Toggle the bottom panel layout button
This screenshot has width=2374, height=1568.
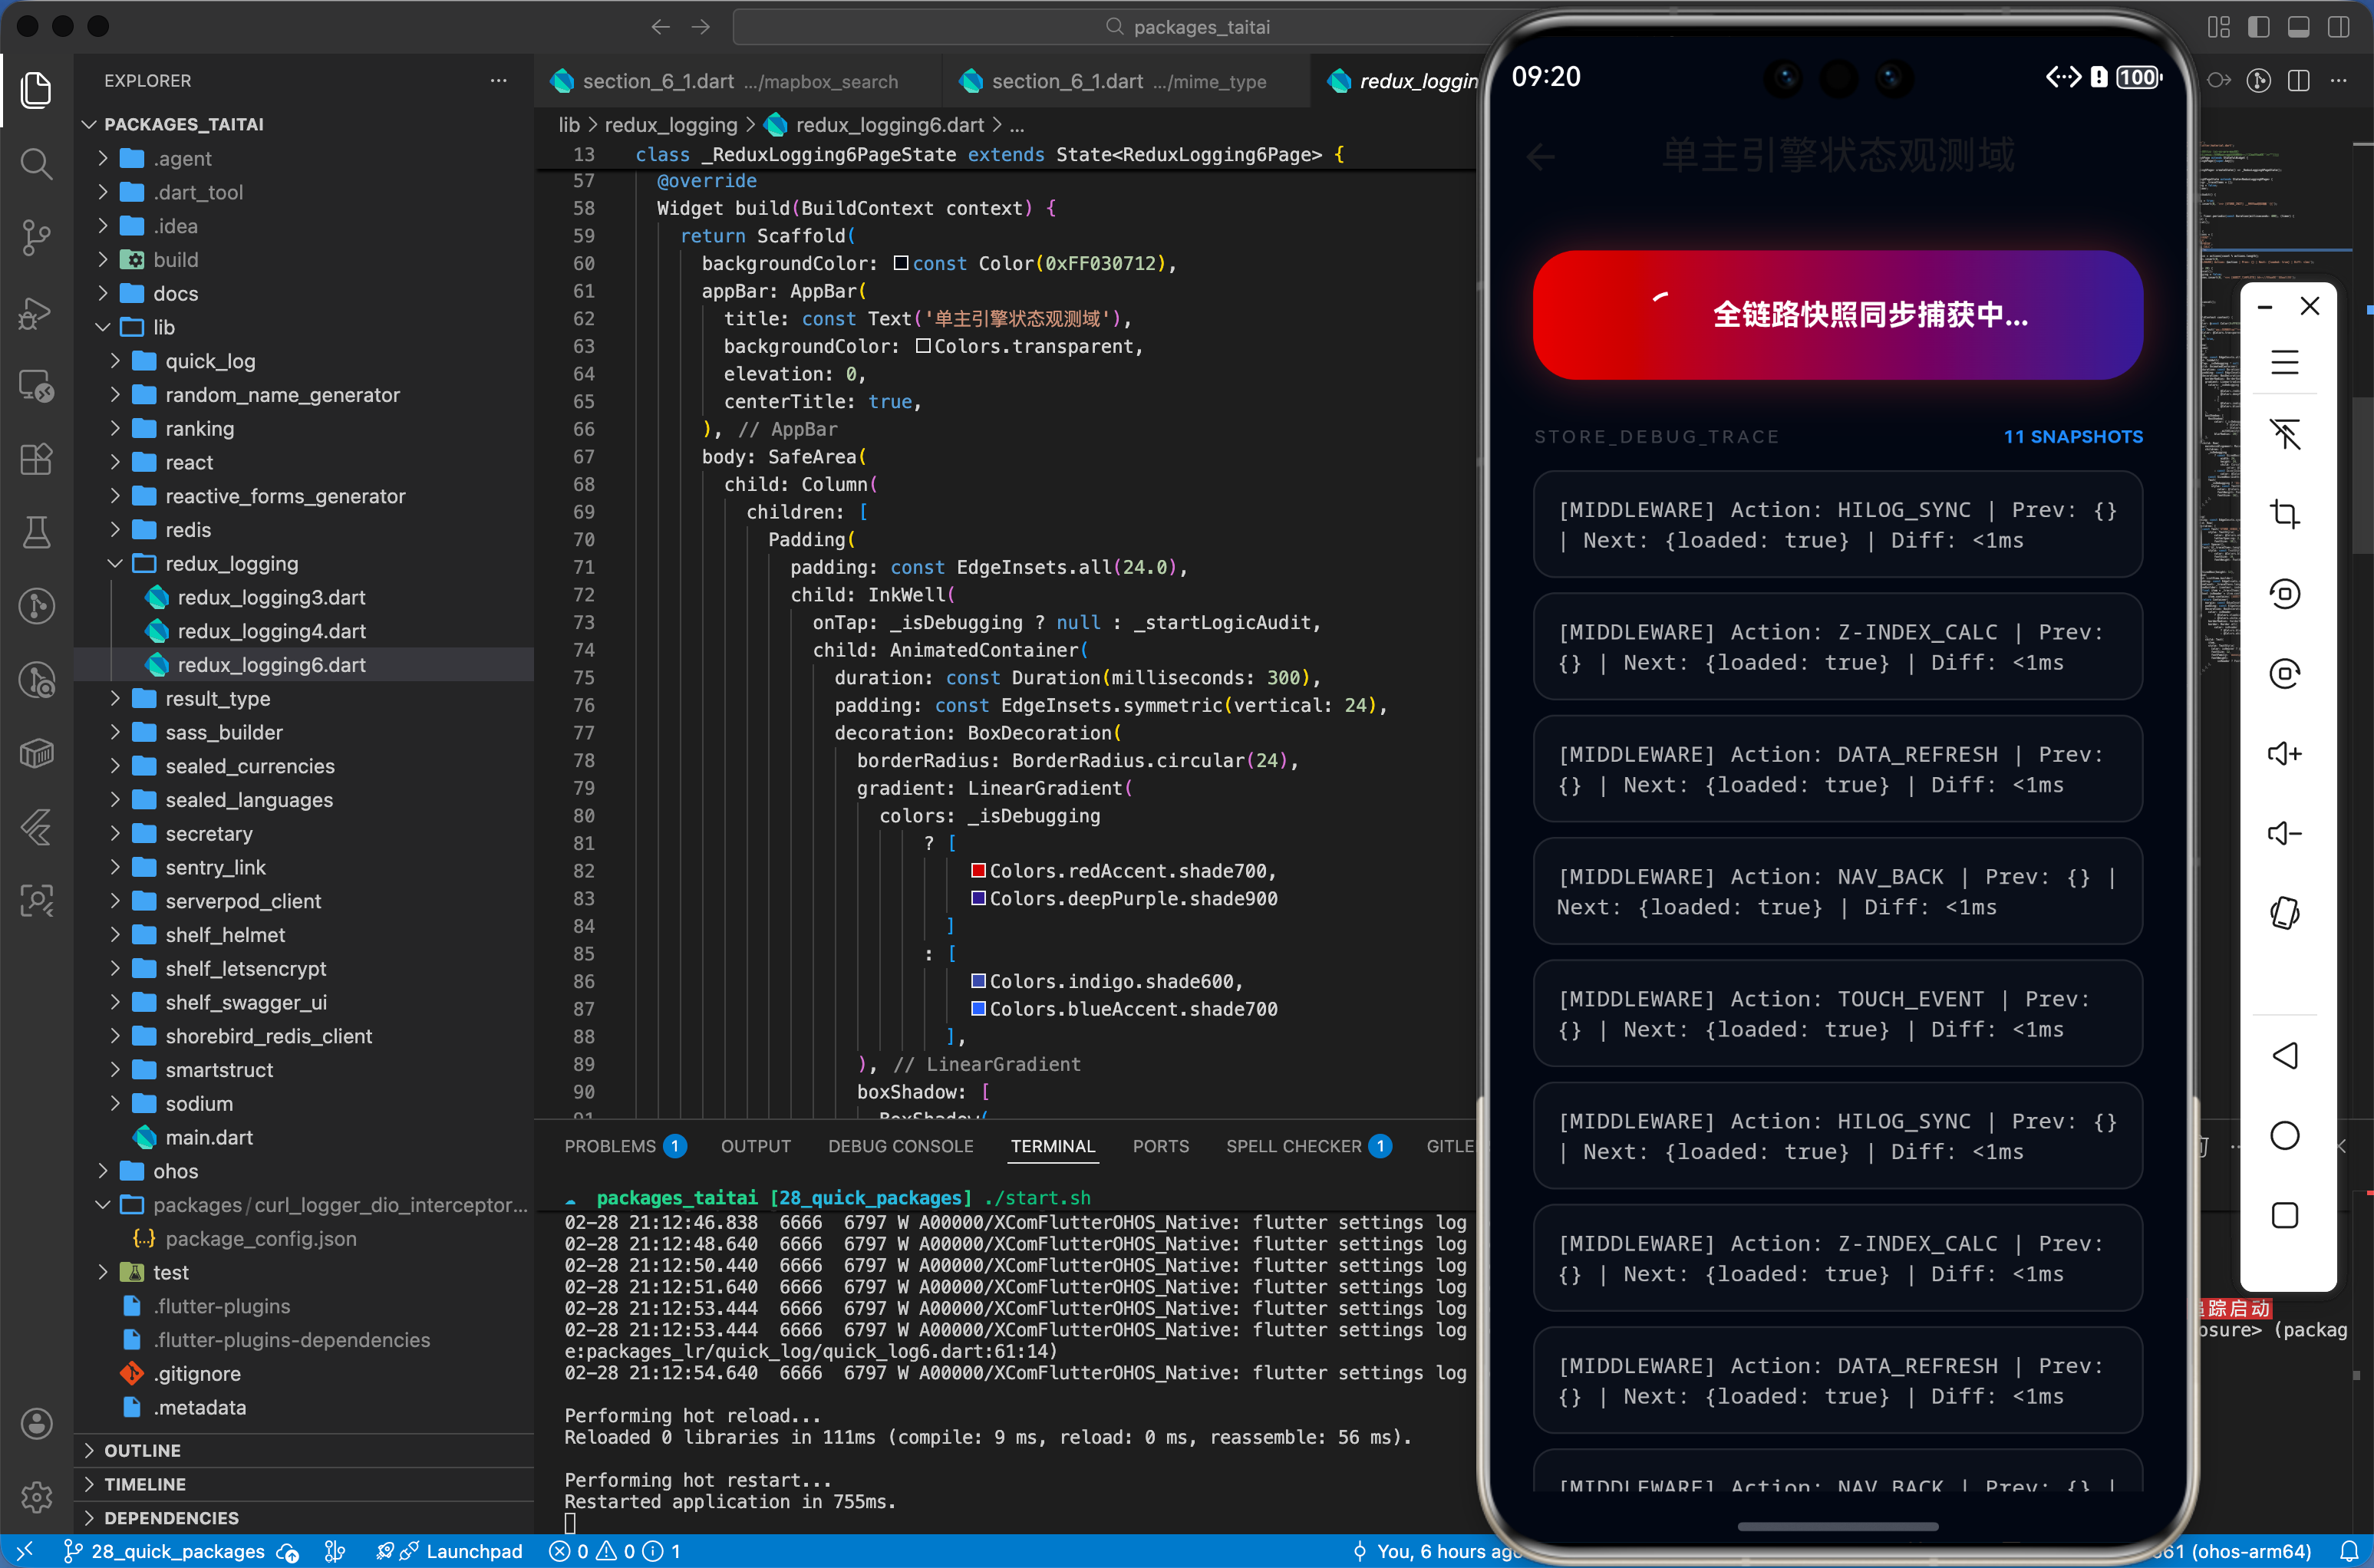[x=2298, y=27]
